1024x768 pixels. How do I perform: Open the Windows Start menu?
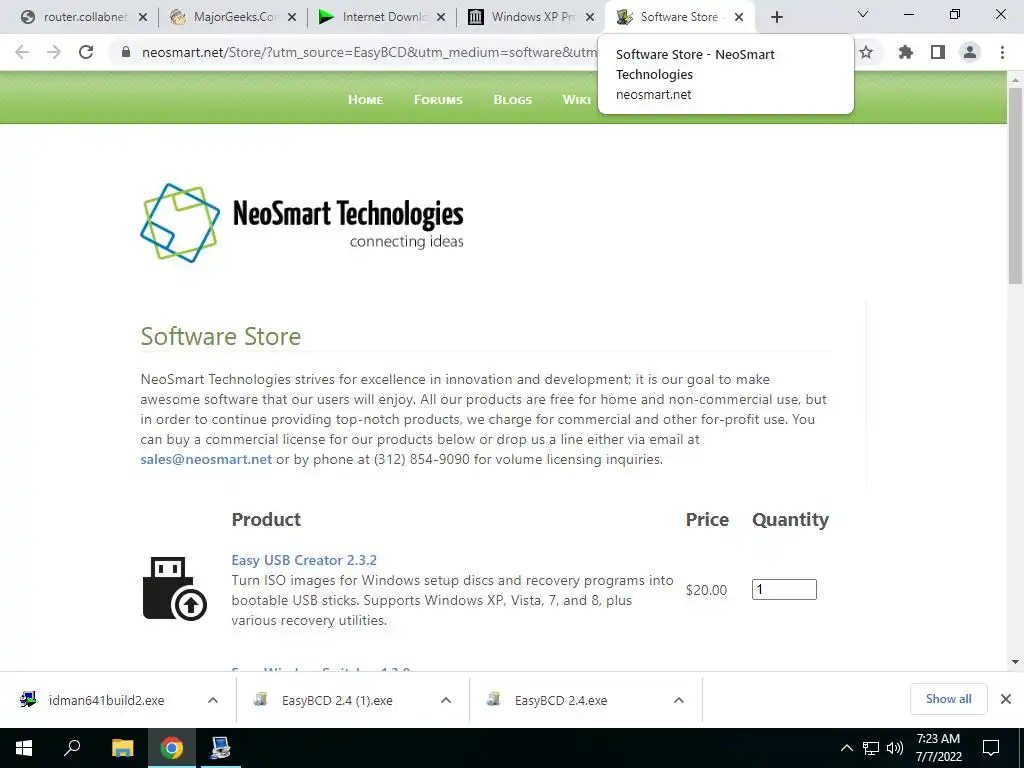click(24, 748)
